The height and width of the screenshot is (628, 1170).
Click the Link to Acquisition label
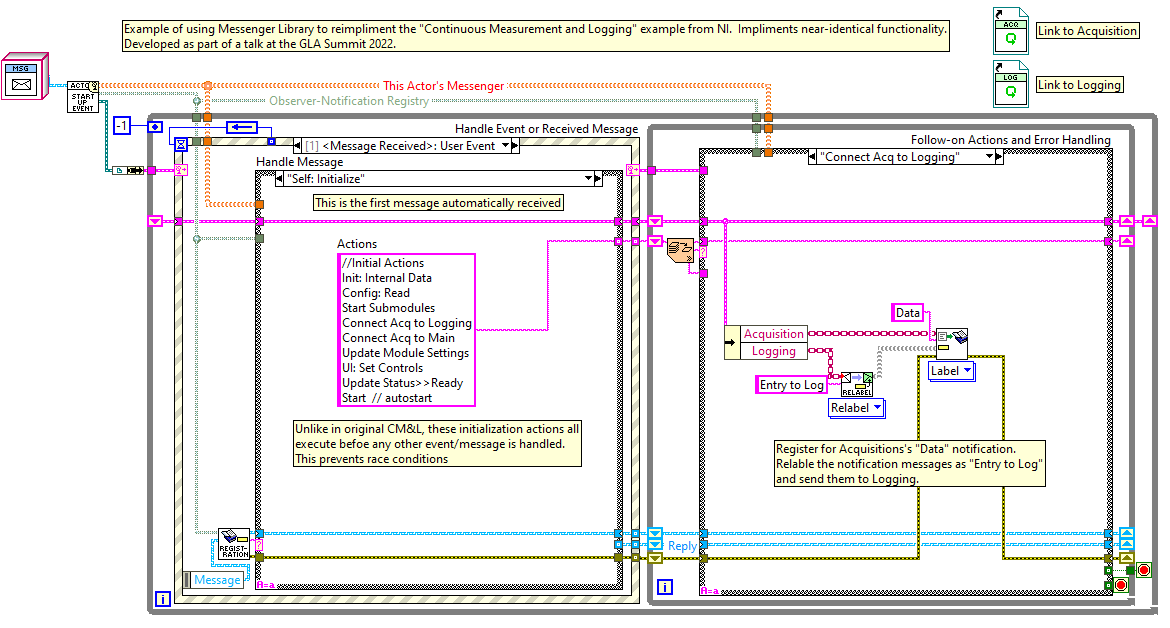point(1087,31)
